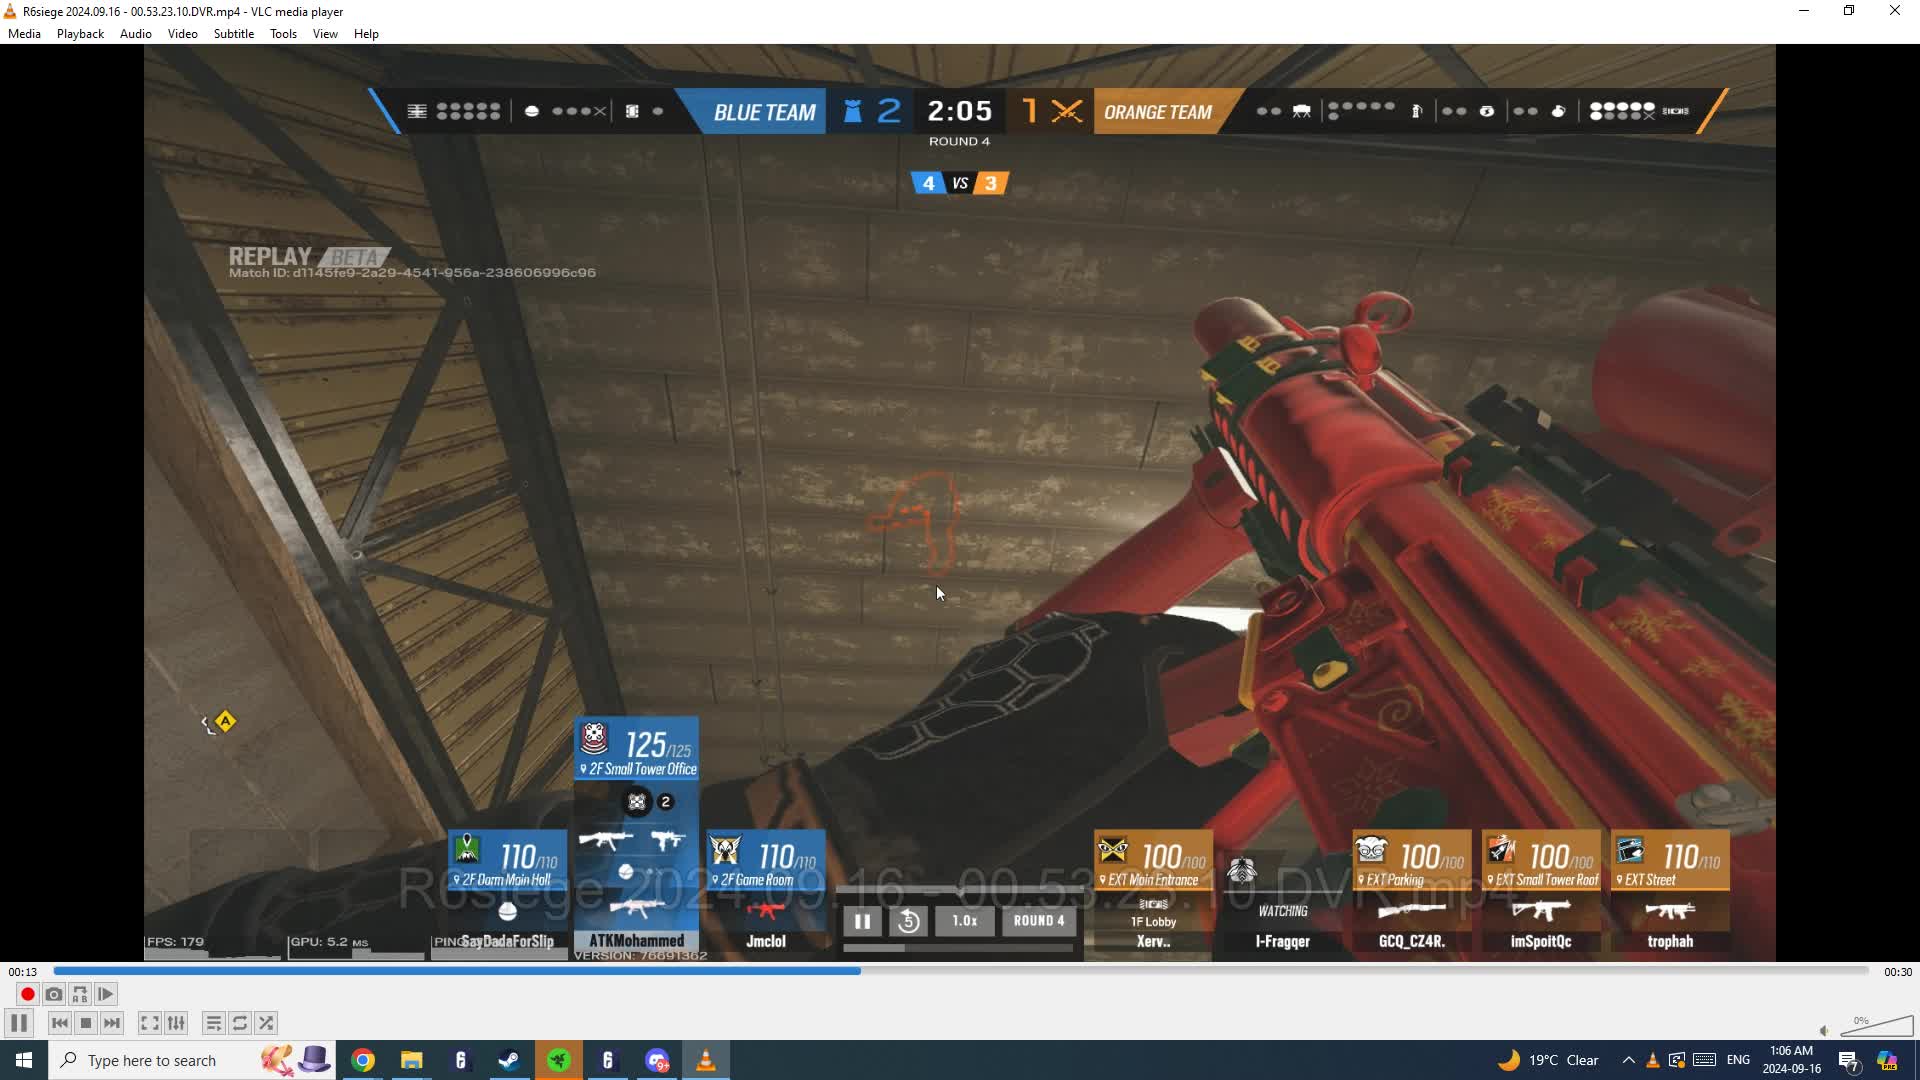Activate frame-by-frame playback icon

tap(105, 994)
